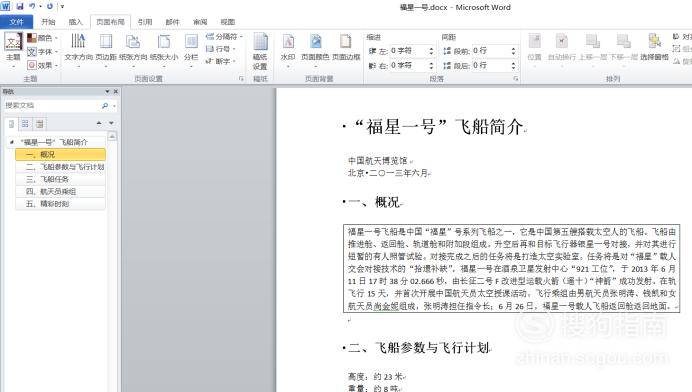
Task: Open the Margins button
Action: point(106,50)
